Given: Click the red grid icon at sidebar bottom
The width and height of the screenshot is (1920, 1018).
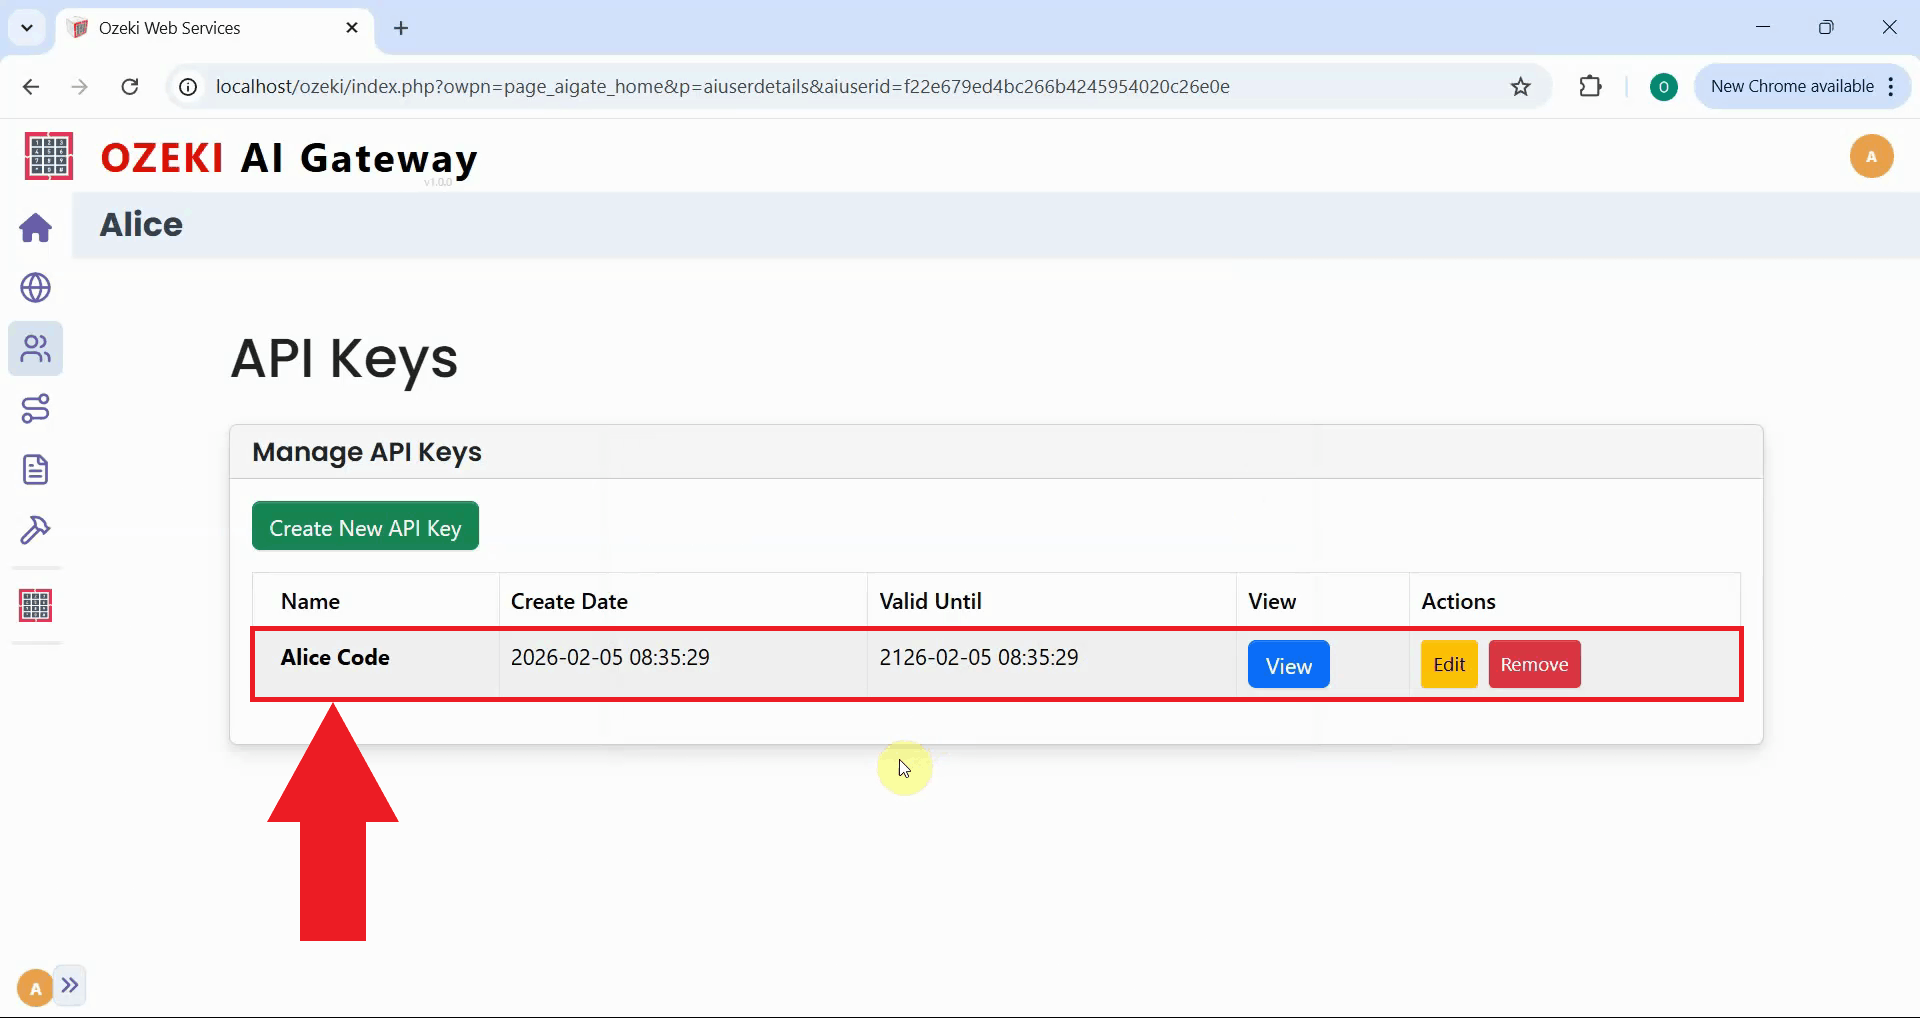Looking at the screenshot, I should click(x=35, y=604).
